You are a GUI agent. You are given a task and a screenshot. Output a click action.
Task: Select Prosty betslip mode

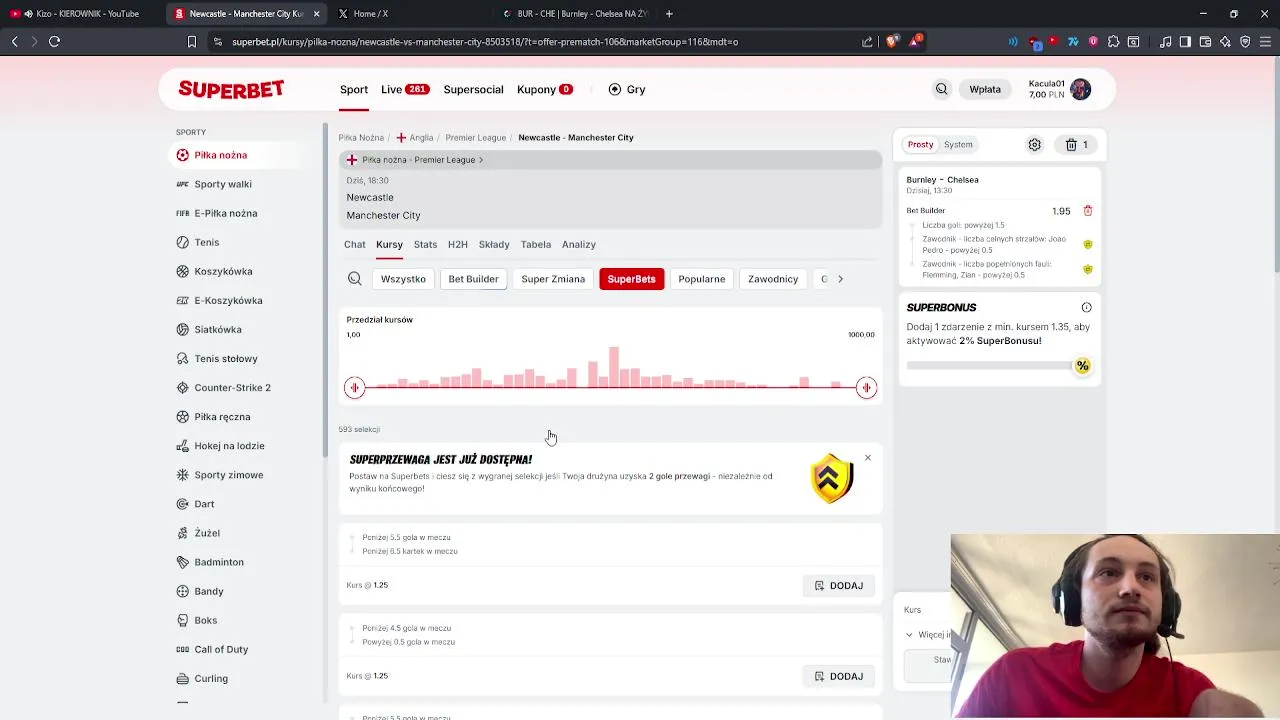(x=920, y=145)
